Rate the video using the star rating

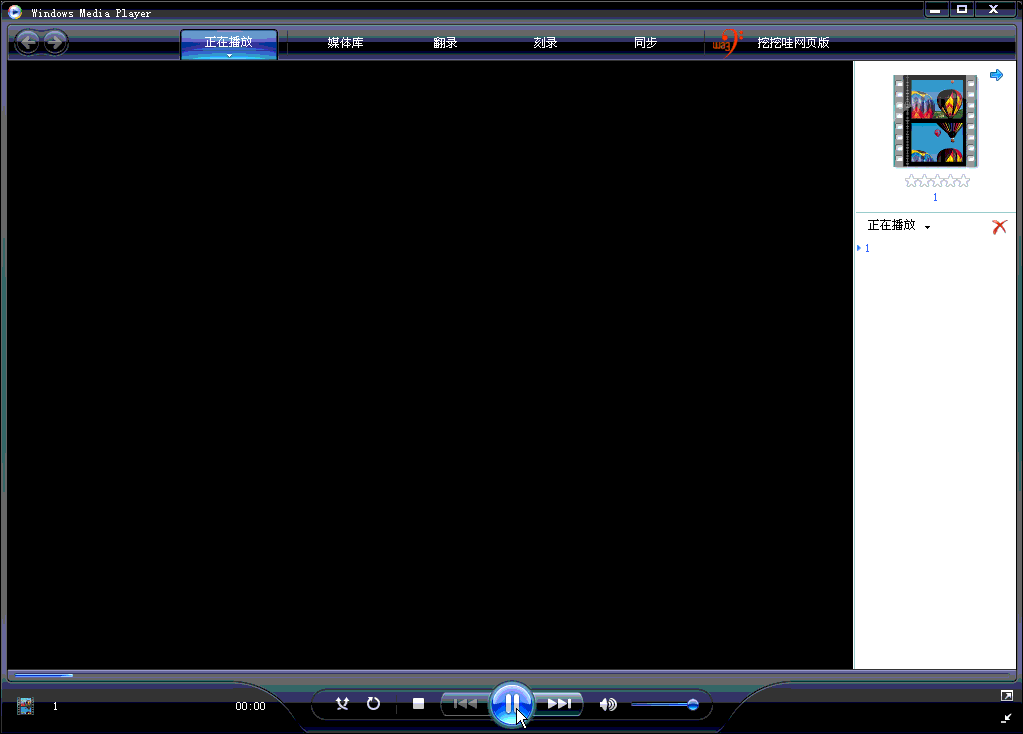tap(937, 181)
